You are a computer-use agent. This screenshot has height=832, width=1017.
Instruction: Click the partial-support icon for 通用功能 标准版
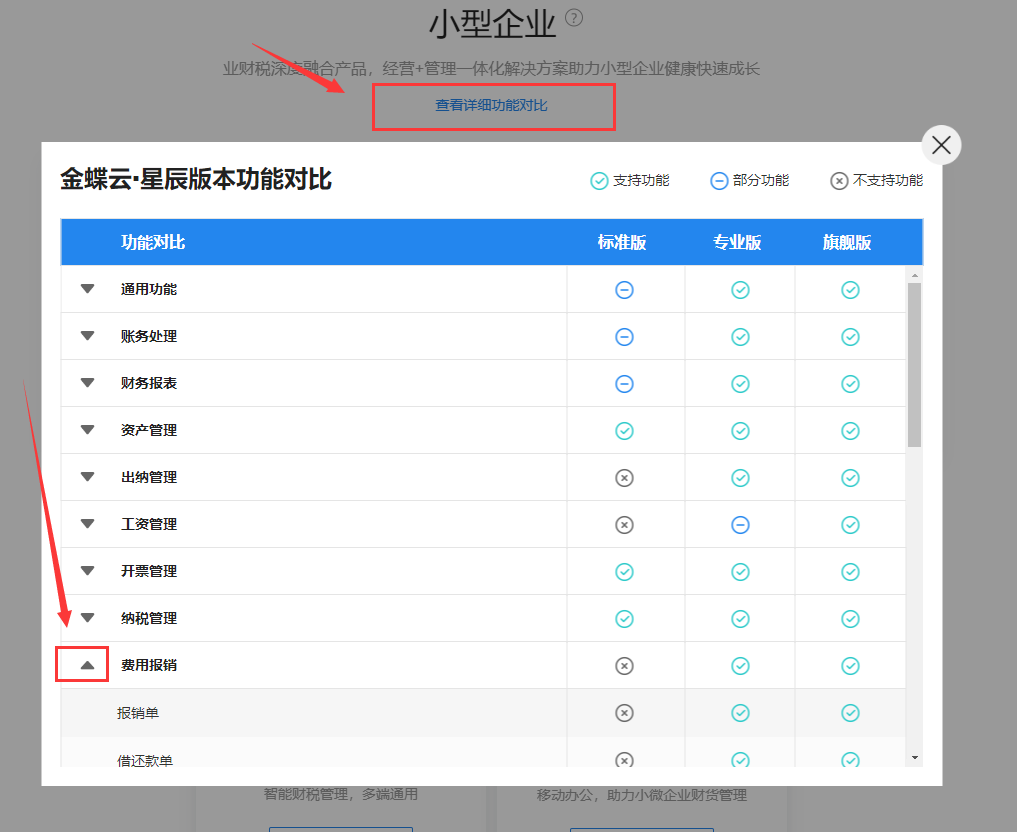[x=624, y=289]
